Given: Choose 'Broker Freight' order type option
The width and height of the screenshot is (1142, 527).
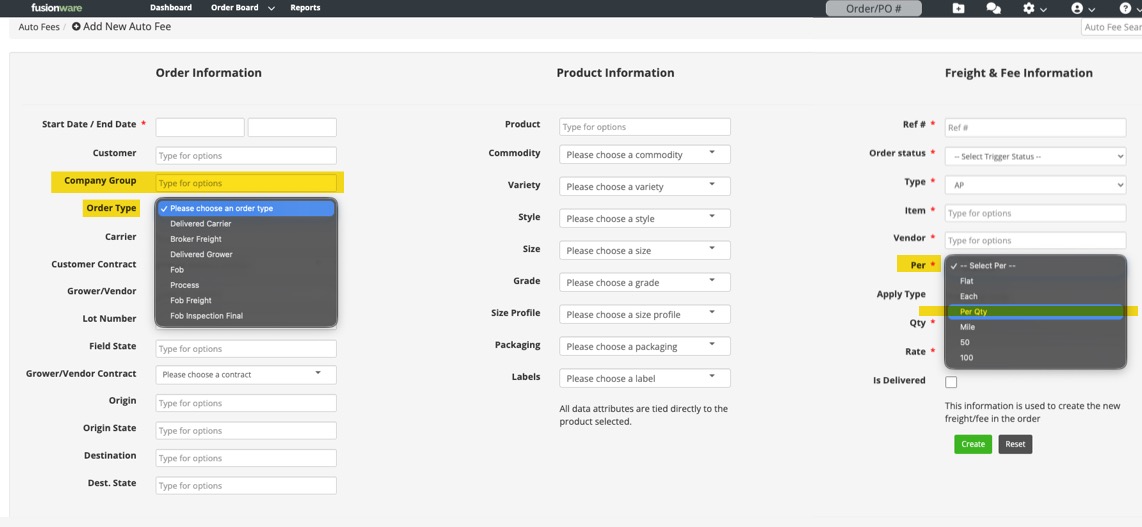Looking at the screenshot, I should point(196,239).
